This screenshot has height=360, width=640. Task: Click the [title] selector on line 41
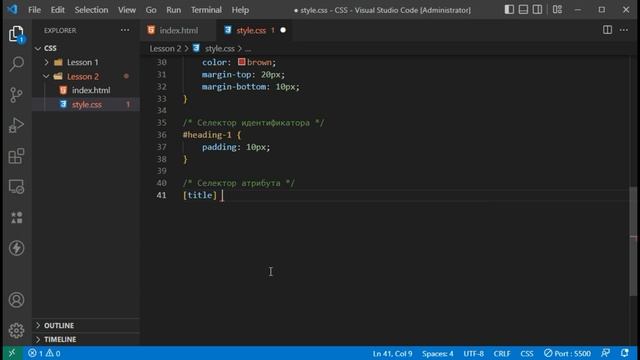[x=200, y=195]
